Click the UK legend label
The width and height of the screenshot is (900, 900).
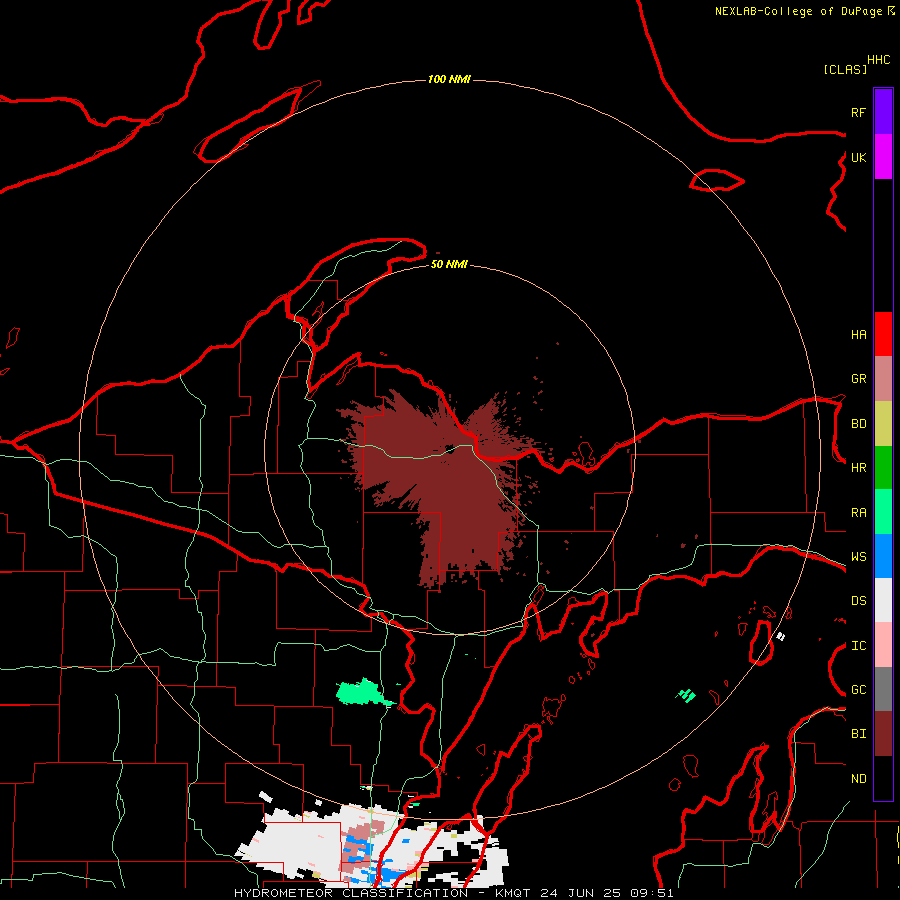pyautogui.click(x=859, y=157)
